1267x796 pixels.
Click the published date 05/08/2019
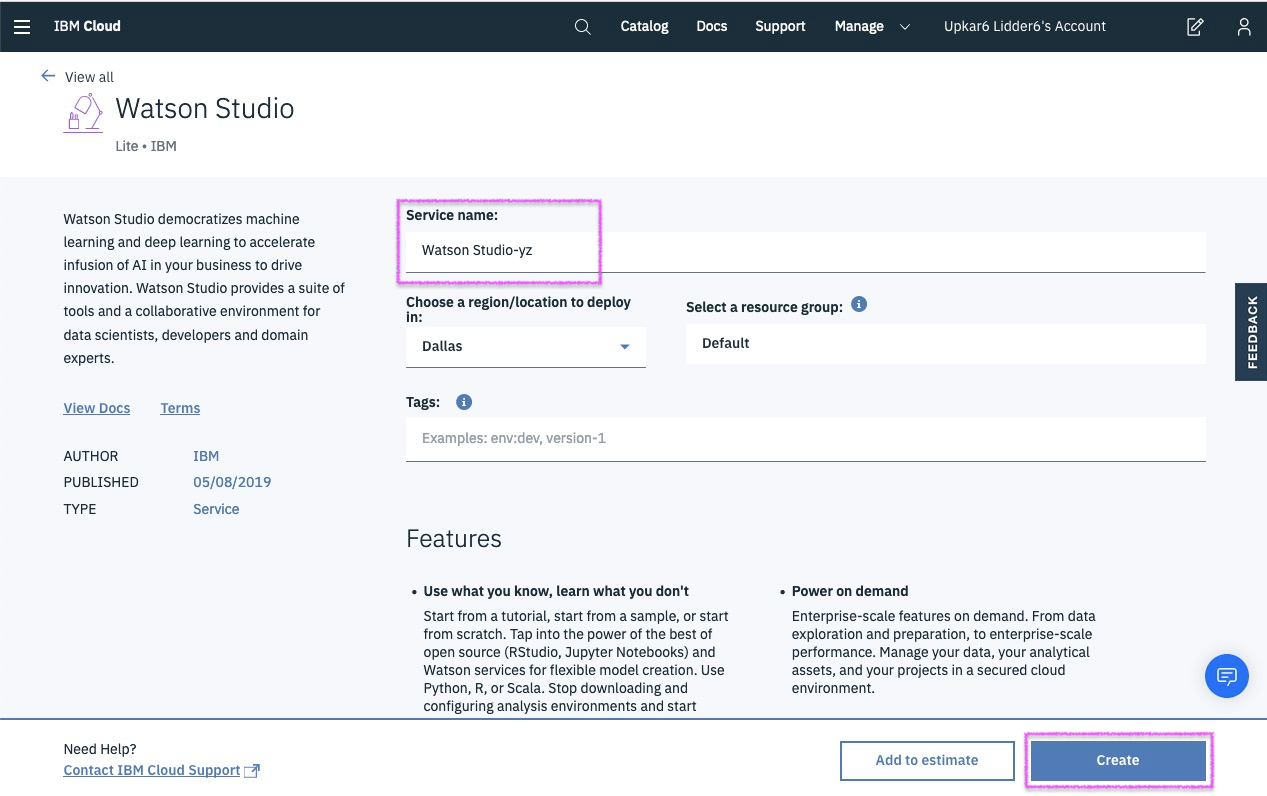pos(232,482)
